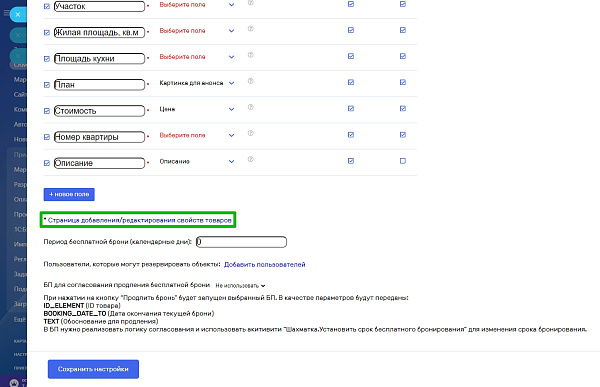Open the Цена dropdown in Стоимость row
The height and width of the screenshot is (387, 600).
click(x=197, y=109)
